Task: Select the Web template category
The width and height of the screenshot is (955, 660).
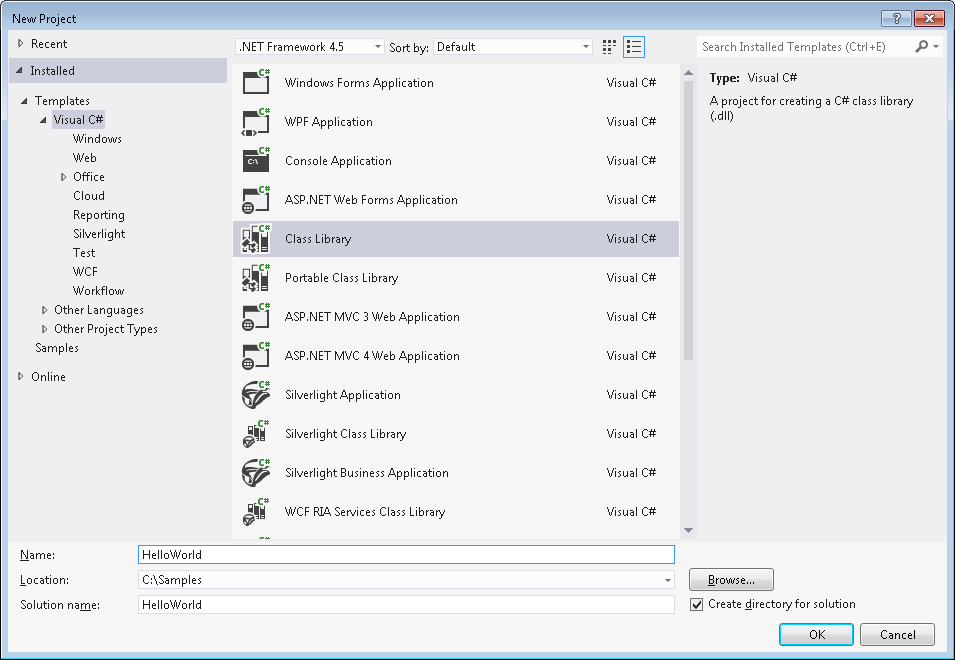Action: click(85, 158)
